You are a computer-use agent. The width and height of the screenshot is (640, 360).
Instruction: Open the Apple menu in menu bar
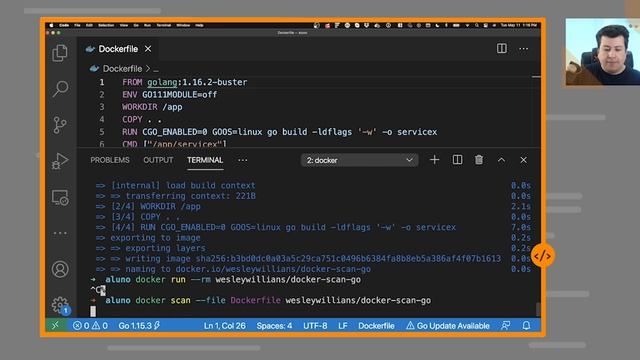[x=51, y=25]
